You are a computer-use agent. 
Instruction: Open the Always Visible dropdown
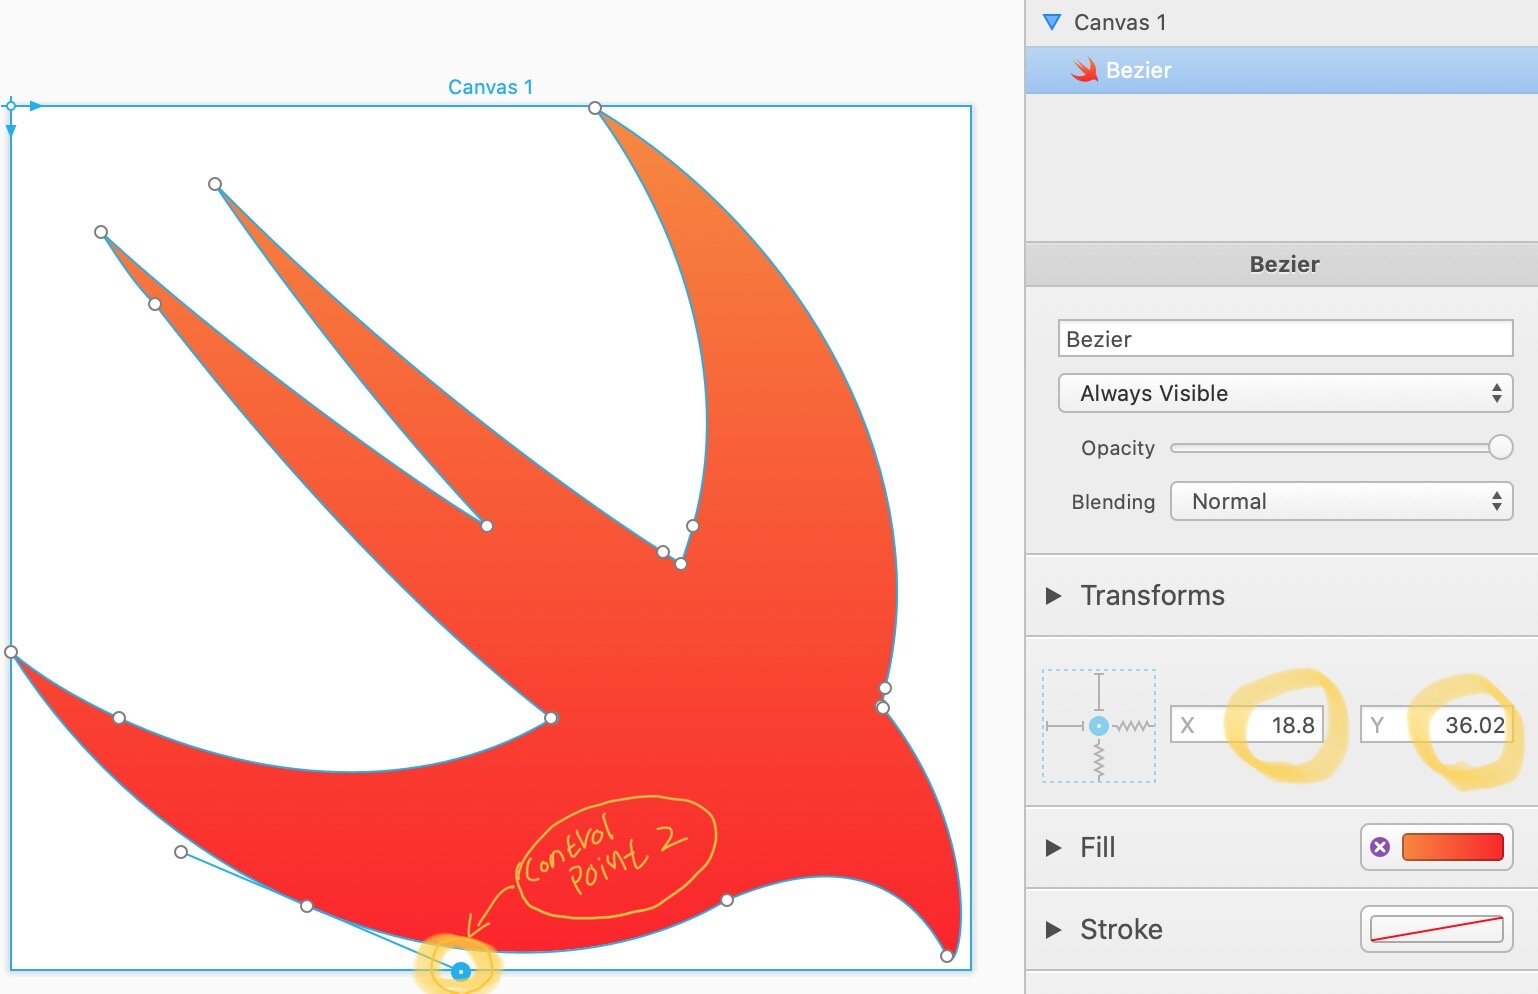(x=1284, y=393)
